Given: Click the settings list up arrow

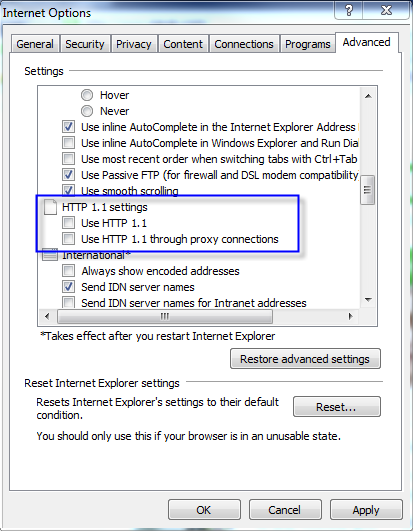Looking at the screenshot, I should pos(368,96).
